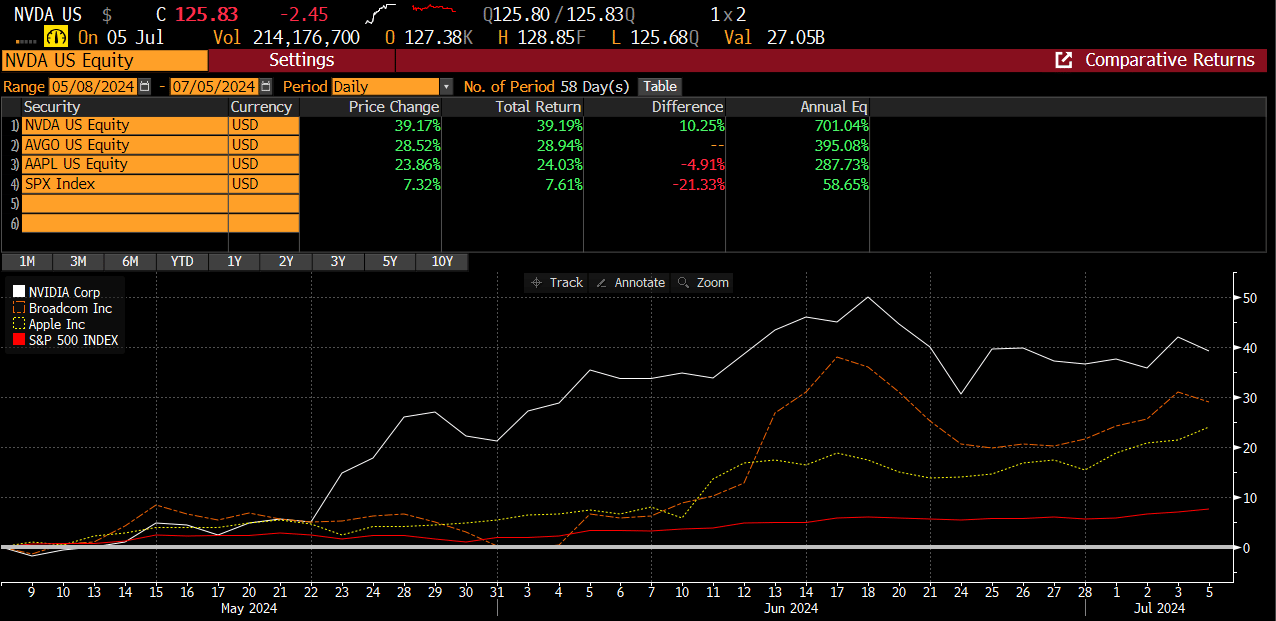Open calendar picker beside start date 05/08/2024
The width and height of the screenshot is (1276, 621).
145,87
